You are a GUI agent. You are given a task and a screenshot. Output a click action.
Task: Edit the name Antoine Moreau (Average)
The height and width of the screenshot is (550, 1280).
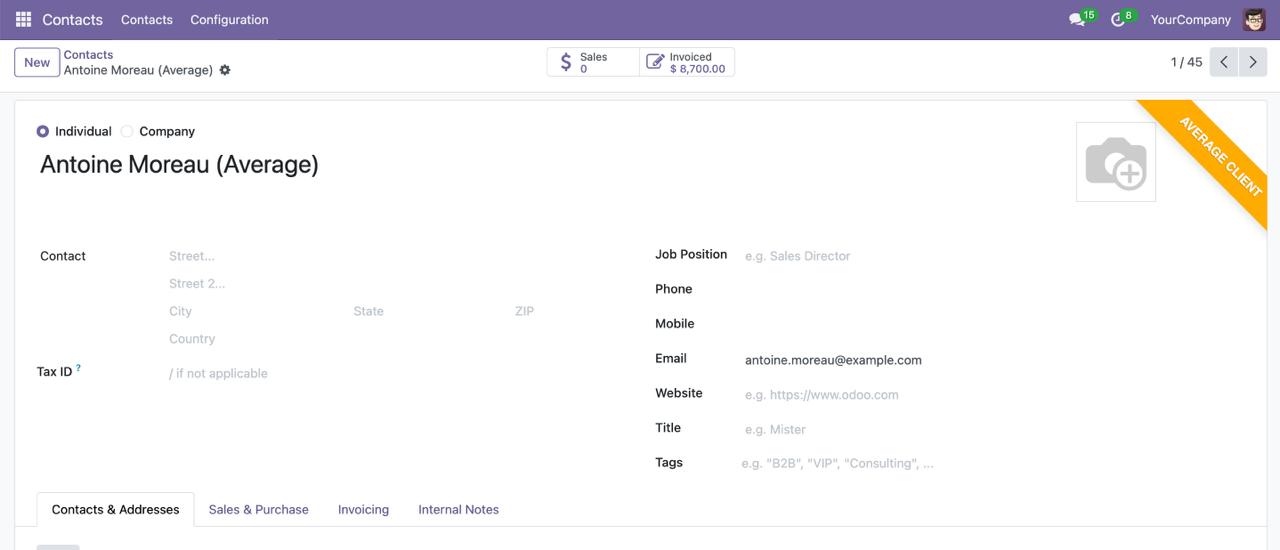179,164
